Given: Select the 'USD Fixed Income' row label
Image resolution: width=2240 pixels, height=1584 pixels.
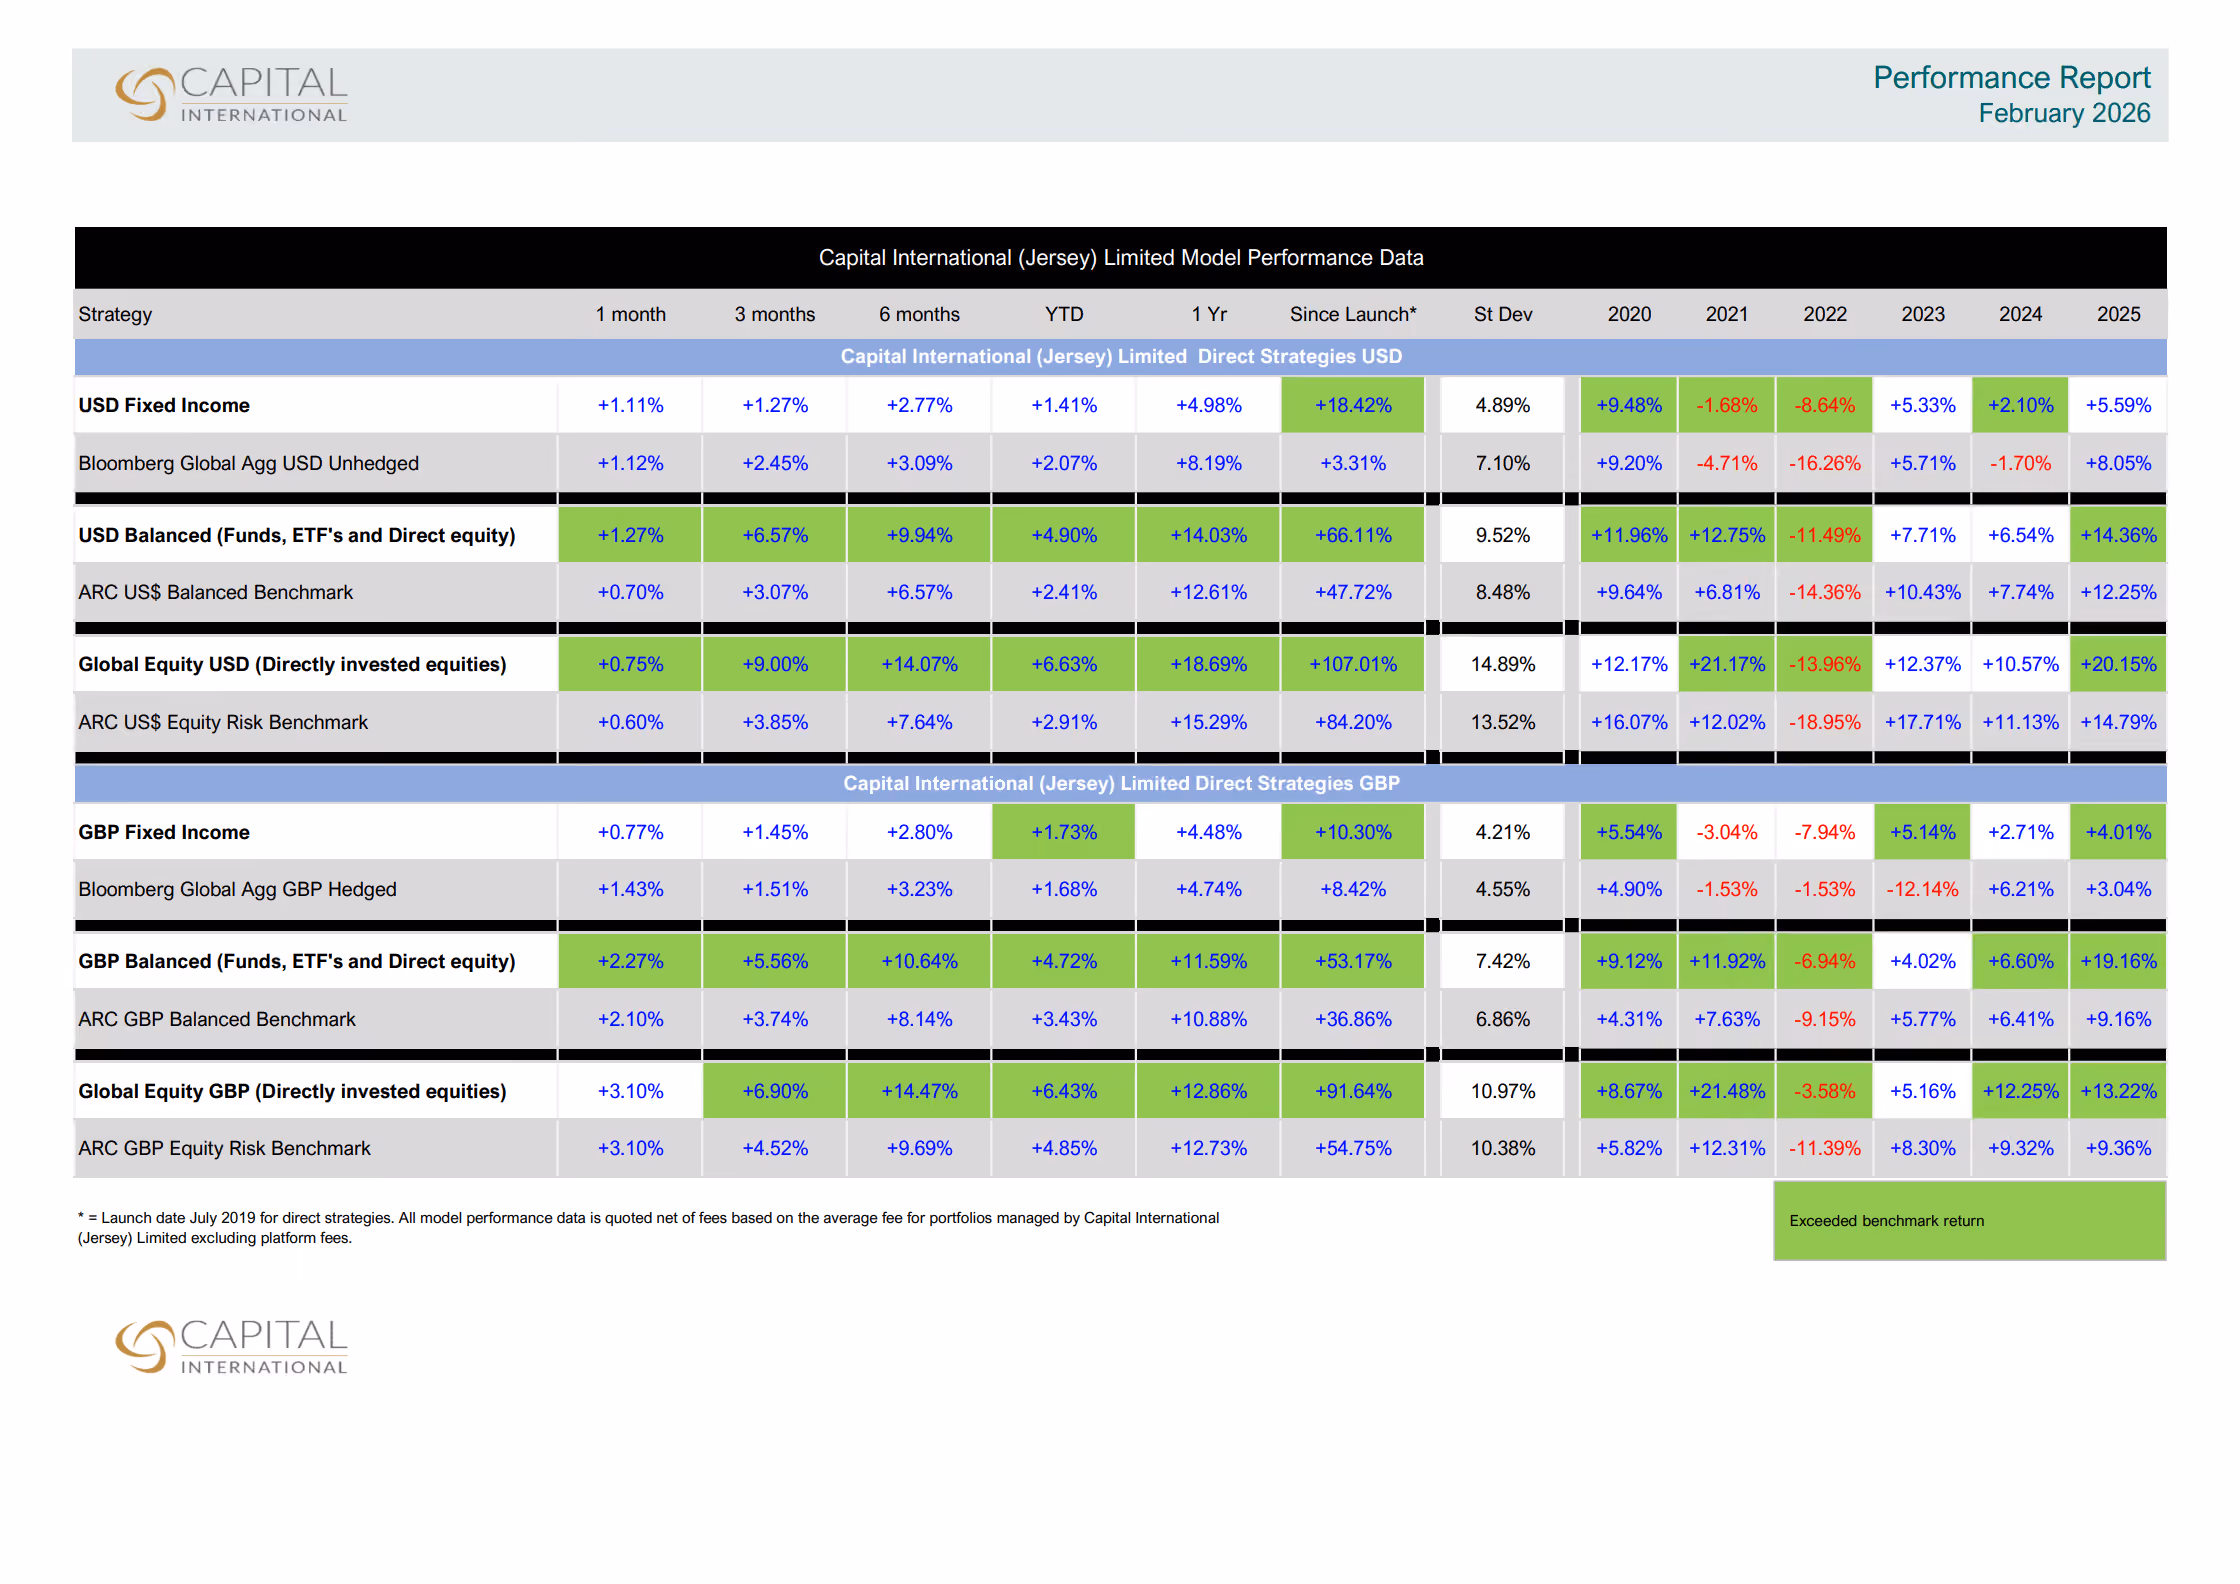Looking at the screenshot, I should click(164, 405).
